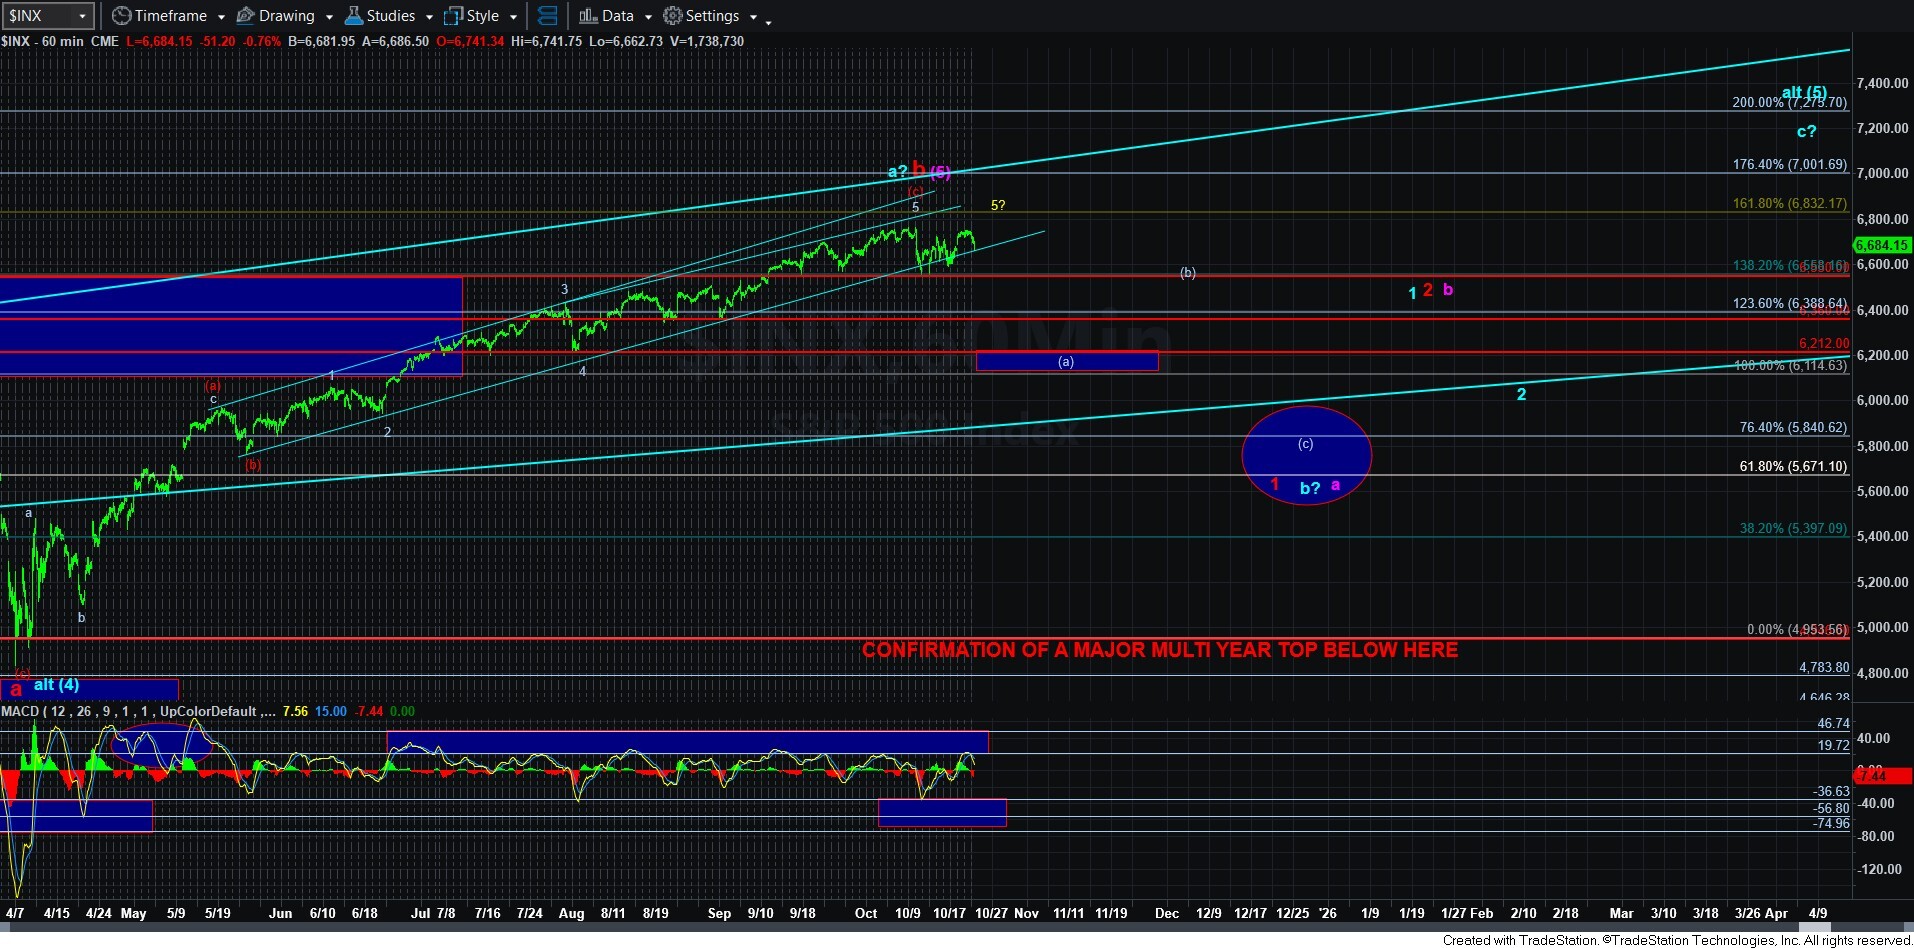Click the Timeframe clock icon

tap(120, 15)
